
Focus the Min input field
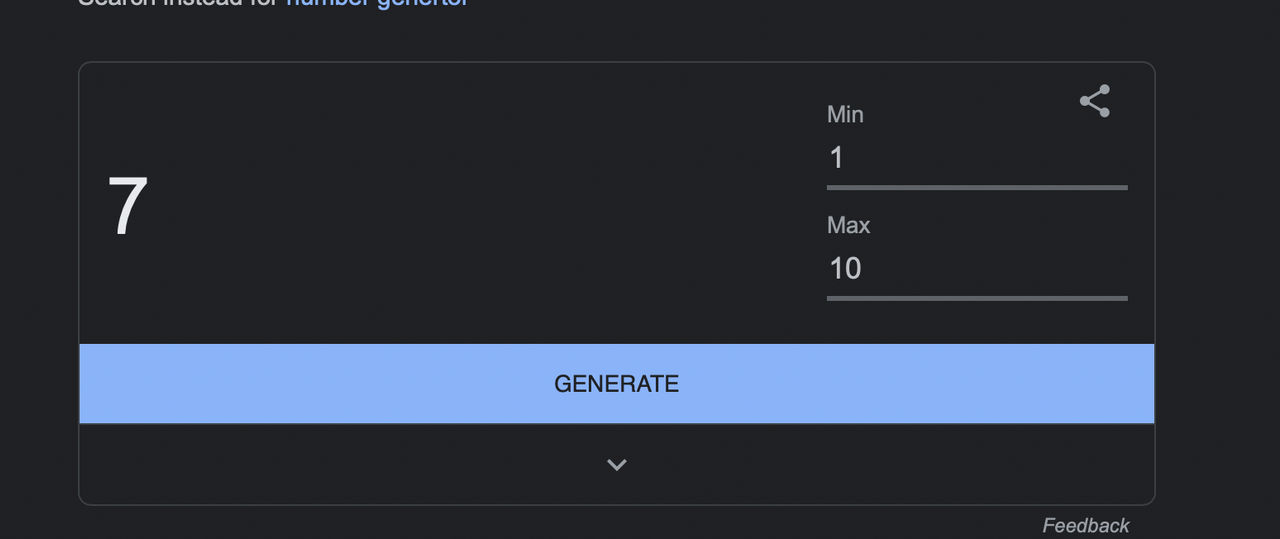click(977, 158)
